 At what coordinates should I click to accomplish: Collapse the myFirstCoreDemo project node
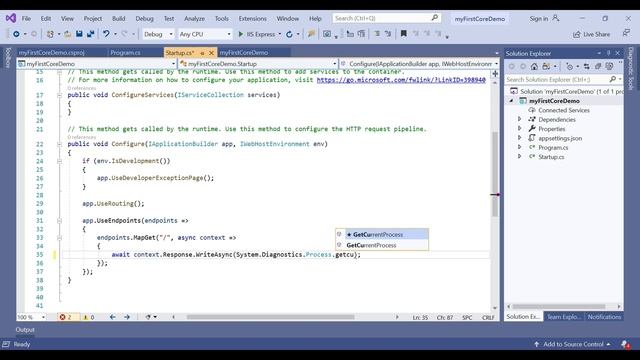point(511,101)
